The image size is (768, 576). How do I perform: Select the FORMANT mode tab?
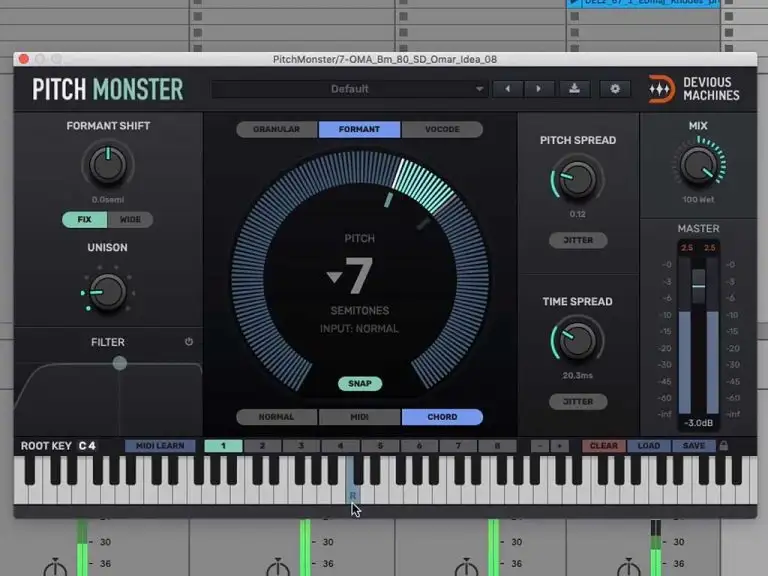tap(359, 129)
